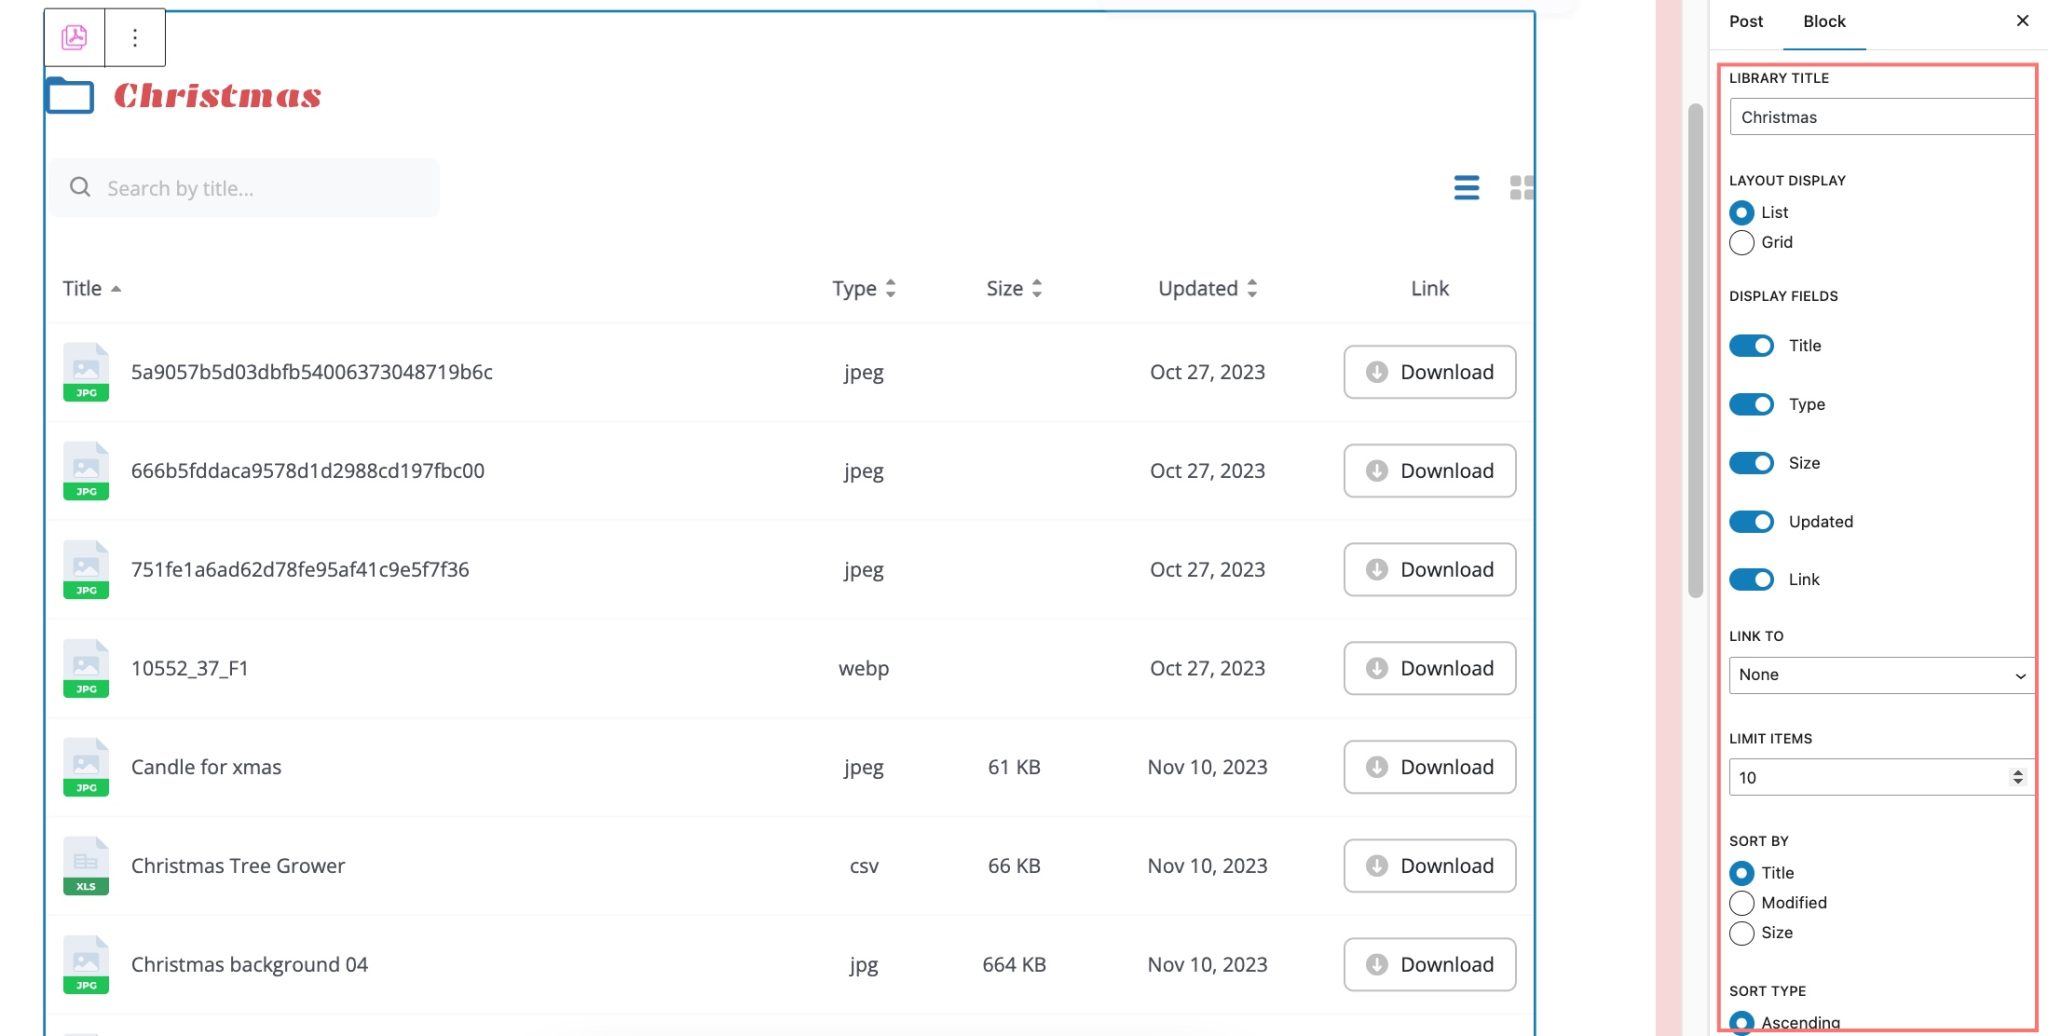Screen dimensions: 2048x1036
Task: Switch to grid view using the grid icon
Action: [x=1520, y=187]
